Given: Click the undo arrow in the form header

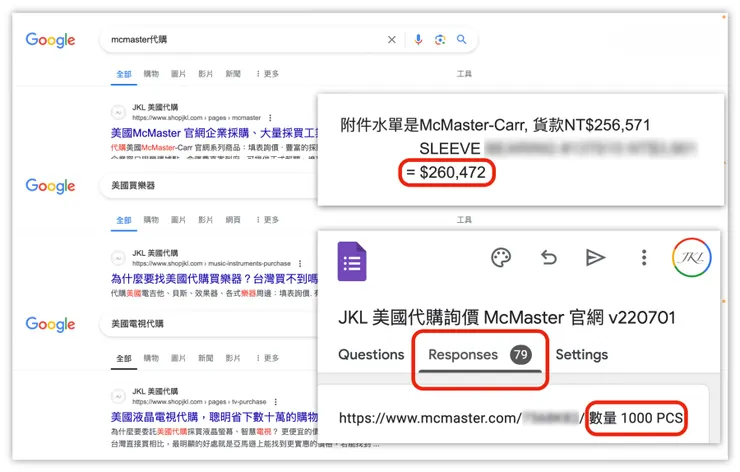Looking at the screenshot, I should click(x=548, y=258).
